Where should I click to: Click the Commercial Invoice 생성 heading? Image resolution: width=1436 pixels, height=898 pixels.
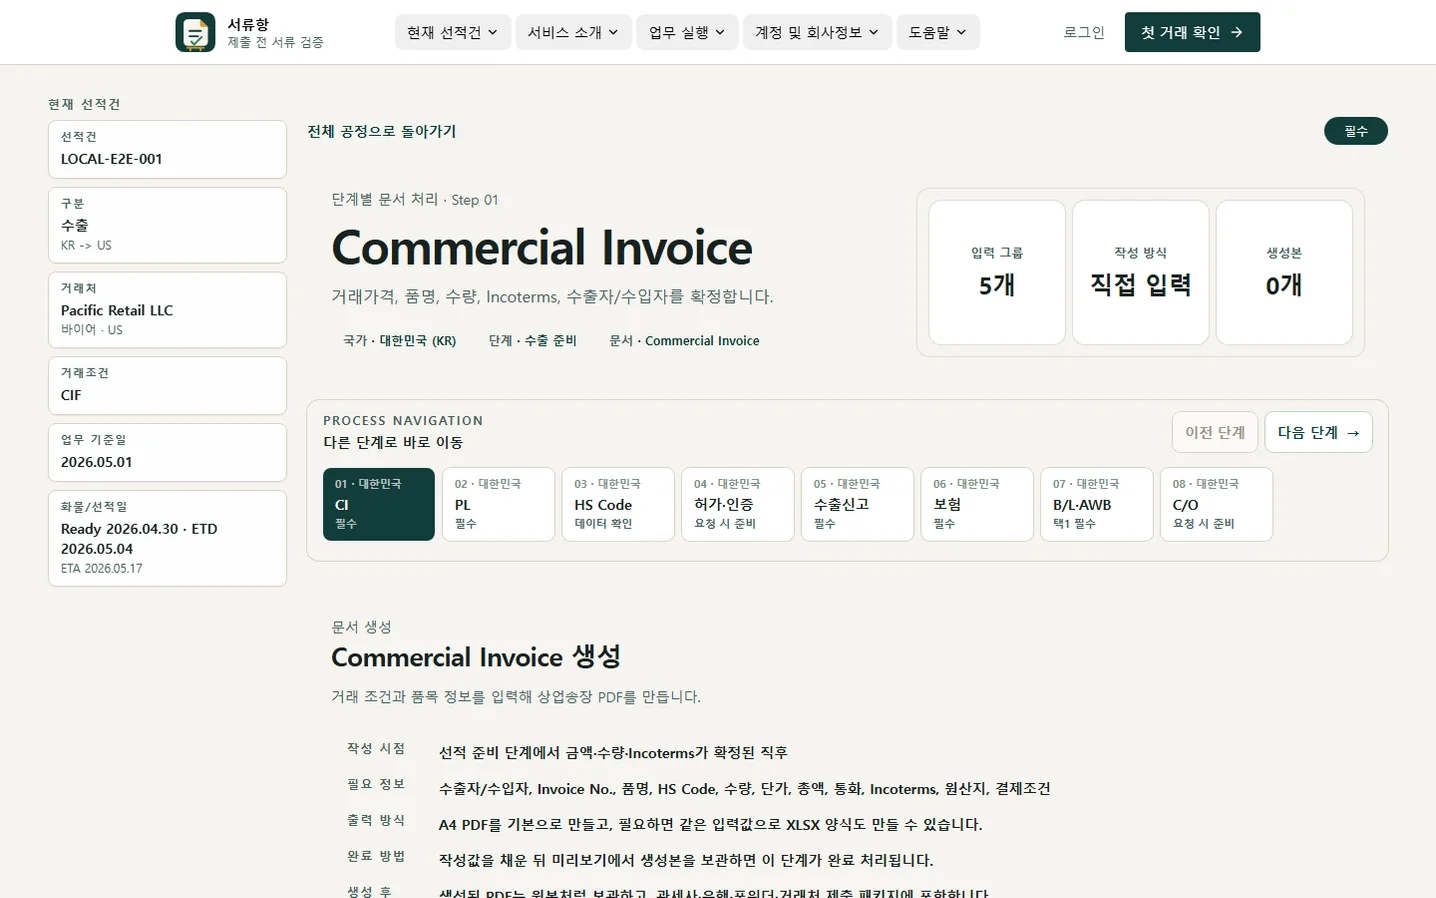(x=476, y=657)
